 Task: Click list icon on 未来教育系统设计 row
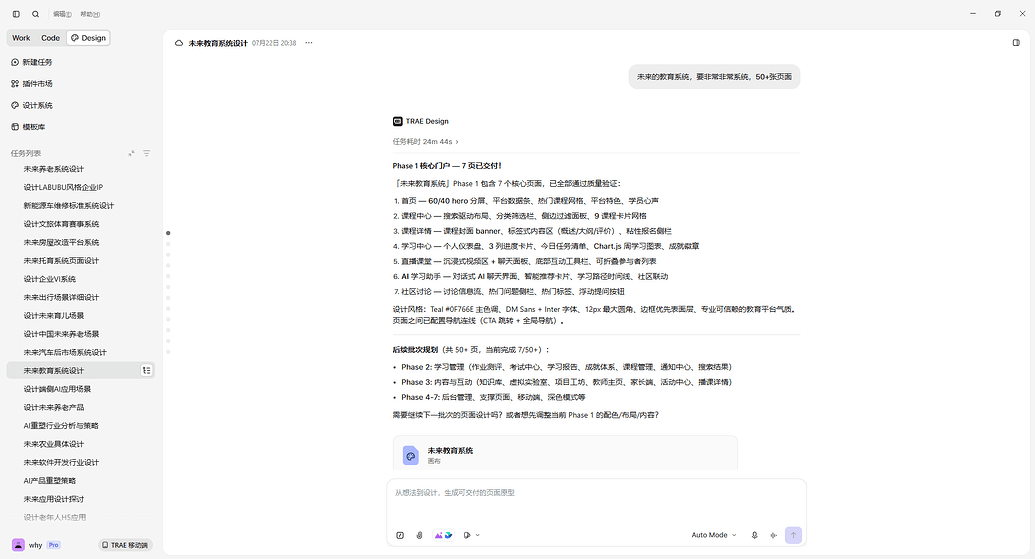(x=147, y=371)
